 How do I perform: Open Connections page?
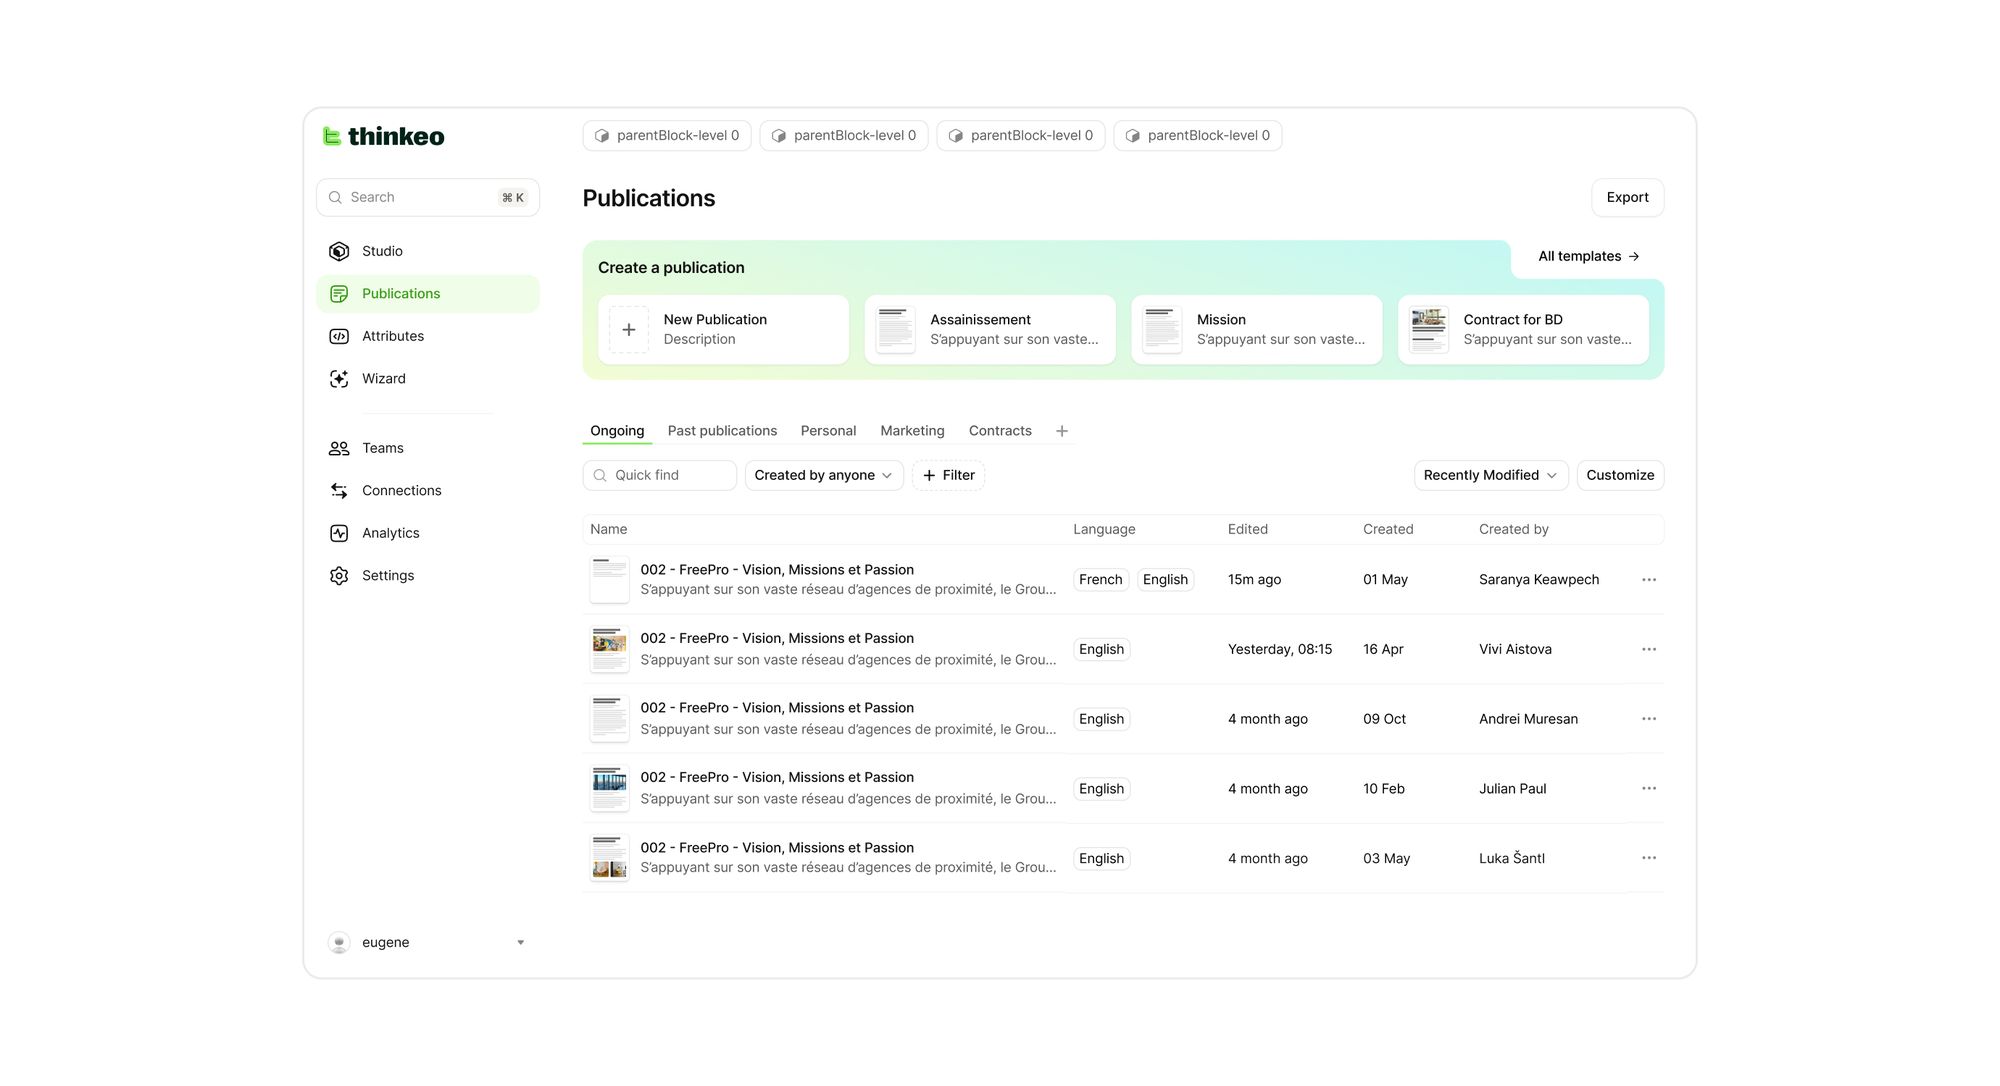[x=427, y=491]
